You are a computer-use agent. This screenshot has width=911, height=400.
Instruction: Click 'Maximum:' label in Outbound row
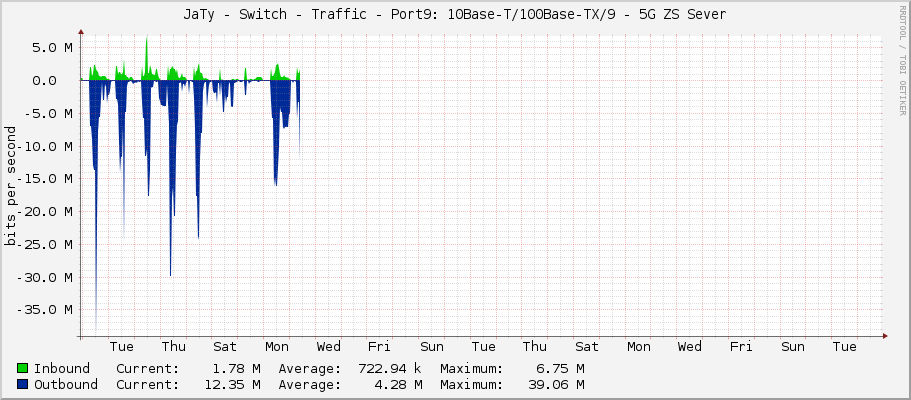(472, 384)
